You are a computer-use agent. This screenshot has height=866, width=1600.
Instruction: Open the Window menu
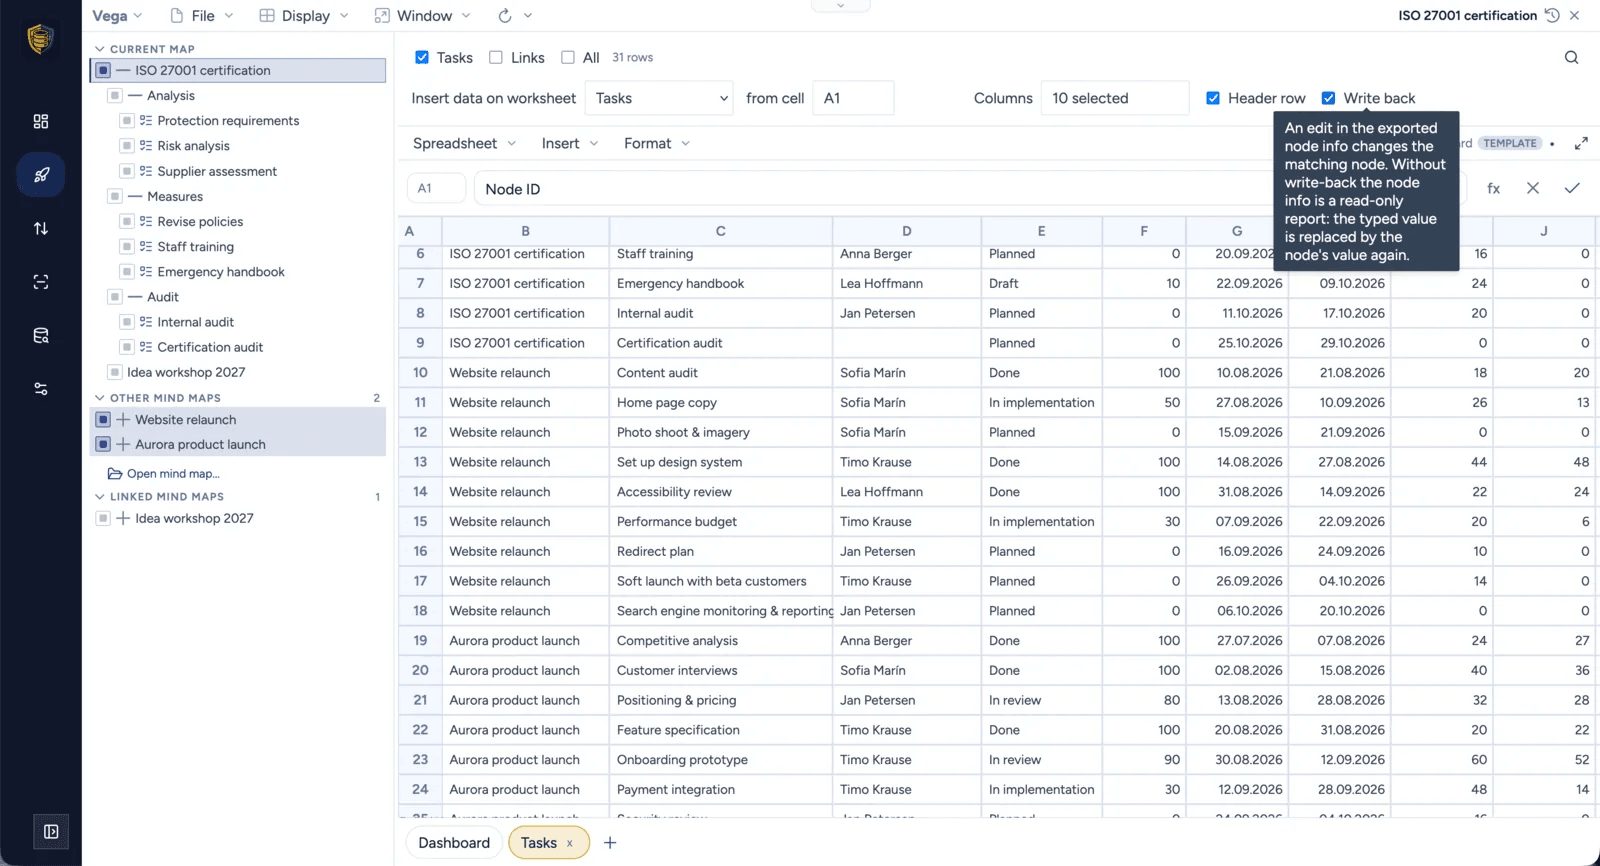click(x=423, y=16)
